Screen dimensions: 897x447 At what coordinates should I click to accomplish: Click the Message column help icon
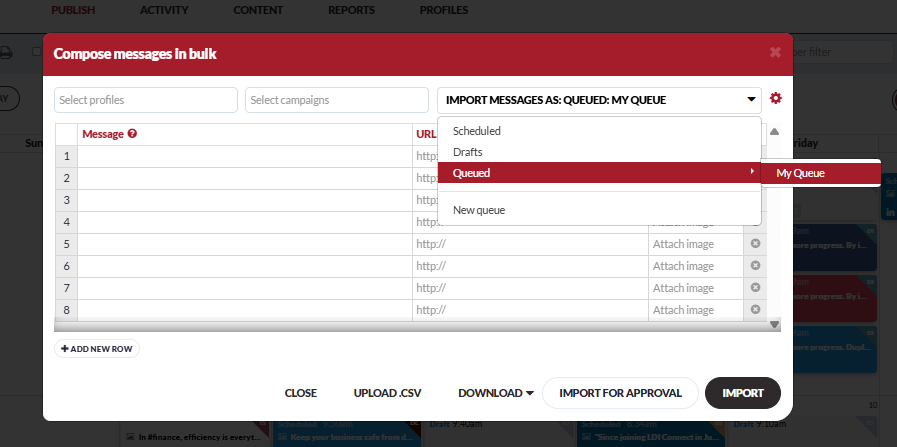(x=132, y=134)
